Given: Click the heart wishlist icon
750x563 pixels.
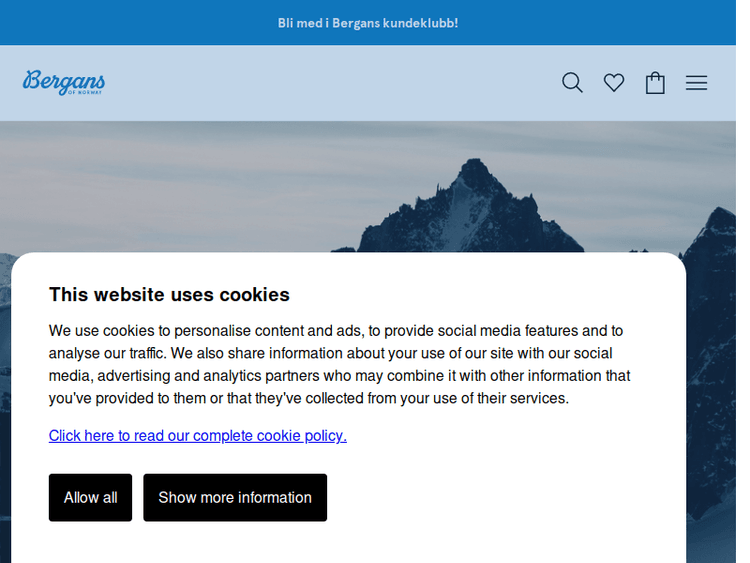Looking at the screenshot, I should 614,83.
